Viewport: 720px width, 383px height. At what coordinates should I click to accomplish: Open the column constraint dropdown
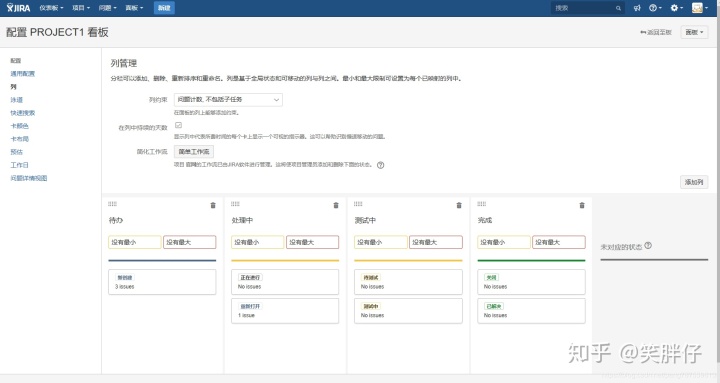pos(228,100)
